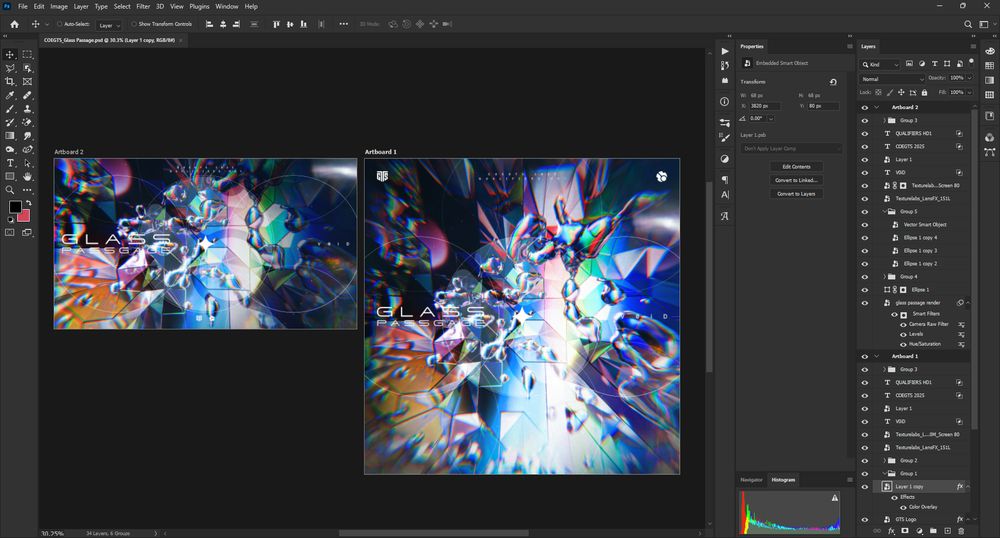Open the Actions play panel icon
This screenshot has width=1000, height=538.
[724, 52]
